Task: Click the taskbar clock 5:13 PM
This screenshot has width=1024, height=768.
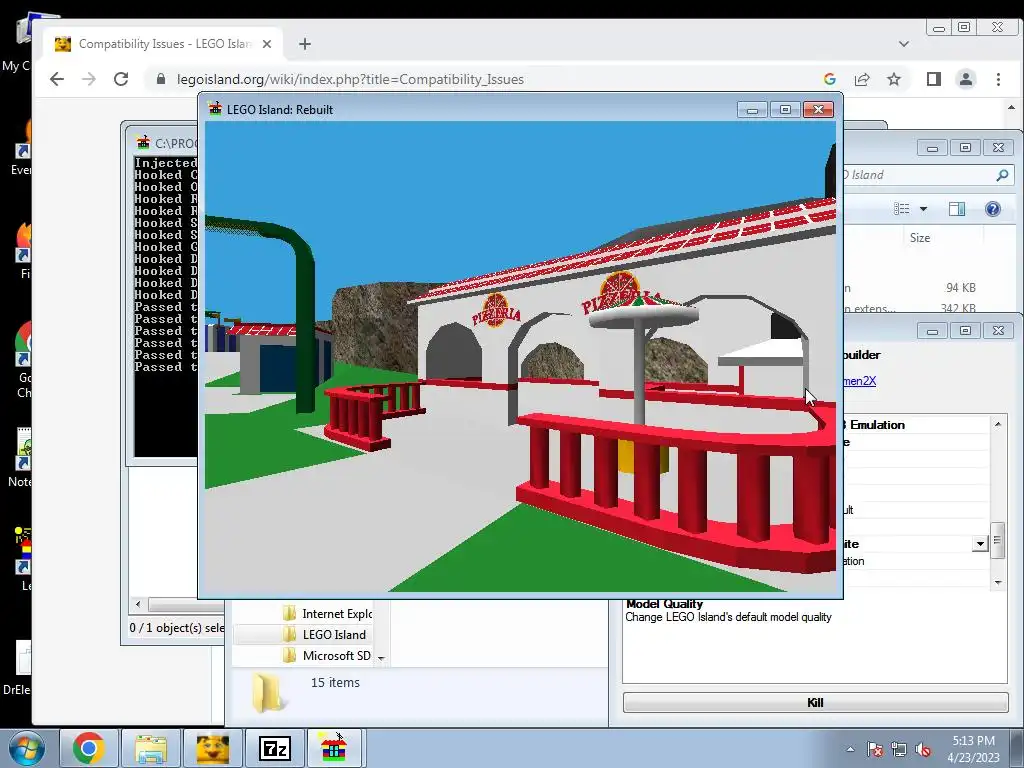Action: (973, 741)
